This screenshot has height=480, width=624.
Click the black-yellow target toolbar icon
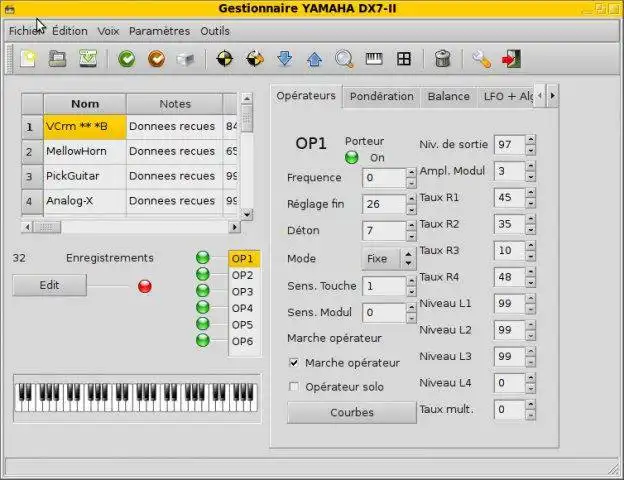(x=225, y=59)
